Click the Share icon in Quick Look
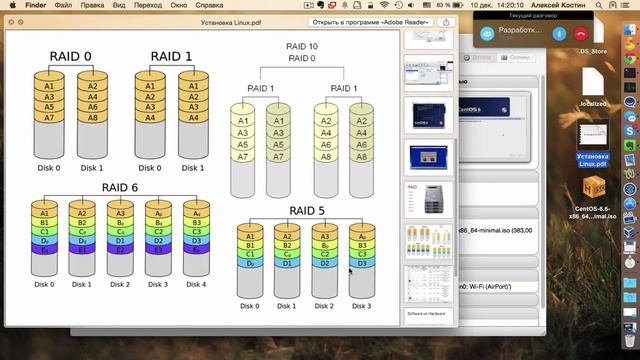The image size is (640, 360). pos(446,22)
